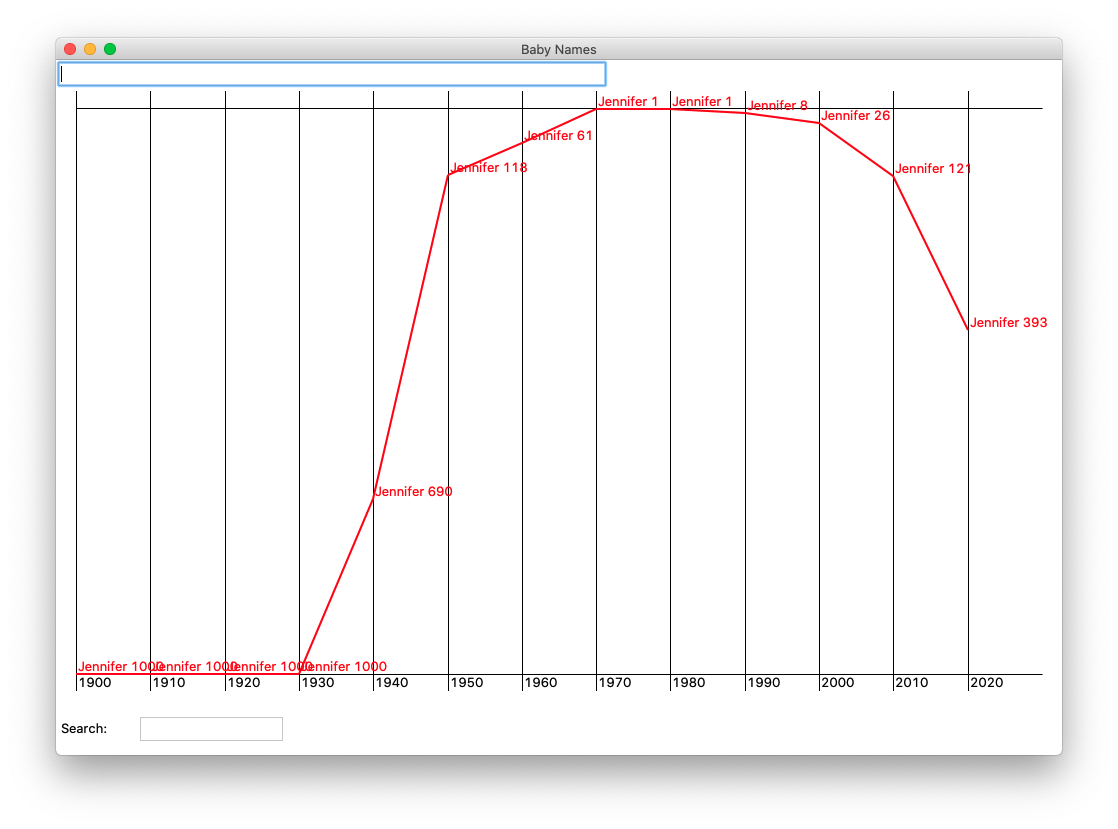Click the top text entry field

[332, 74]
